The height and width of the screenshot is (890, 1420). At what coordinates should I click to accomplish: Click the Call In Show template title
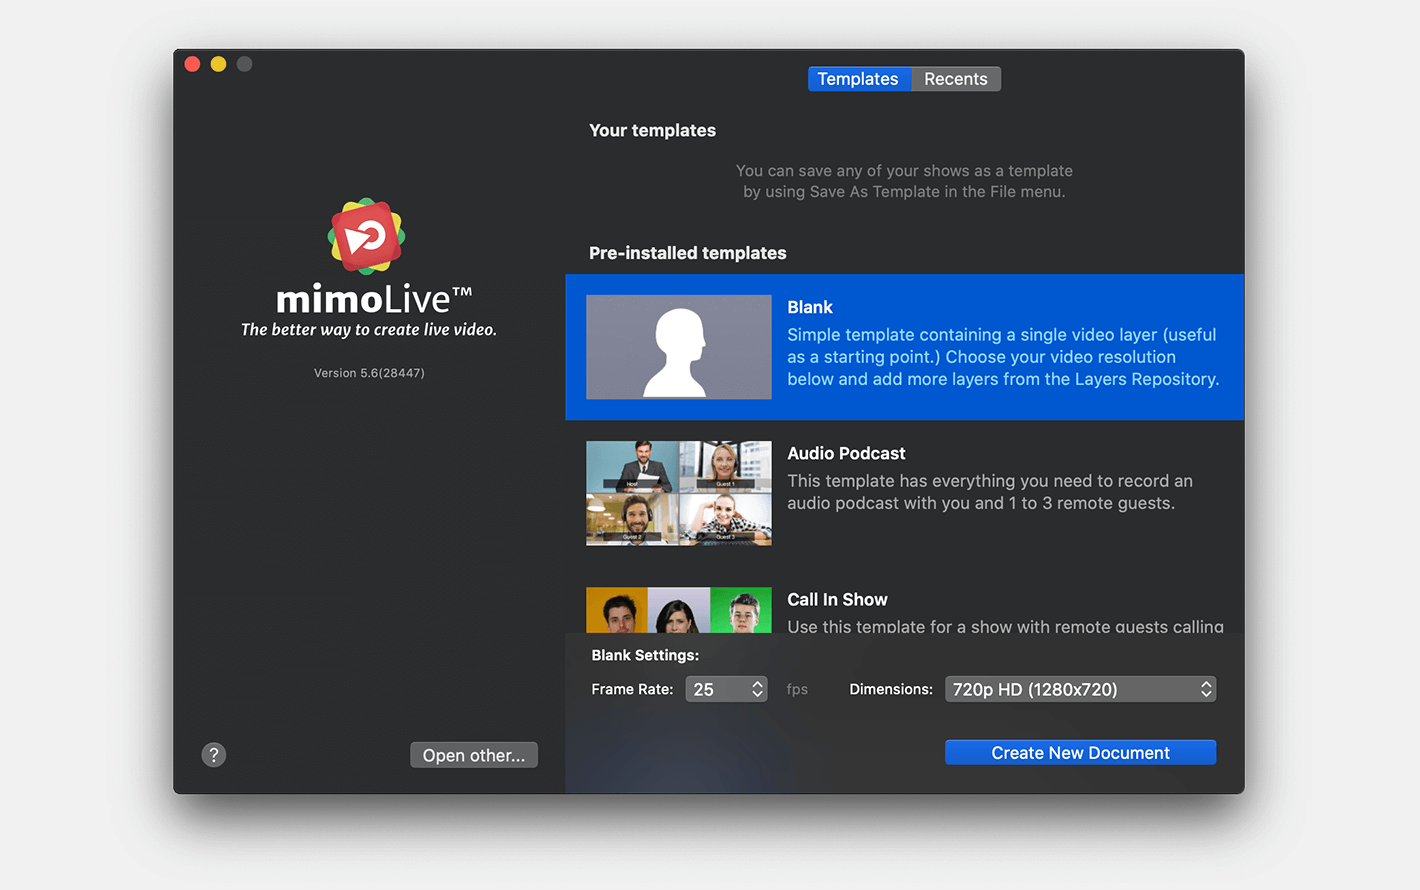tap(837, 599)
